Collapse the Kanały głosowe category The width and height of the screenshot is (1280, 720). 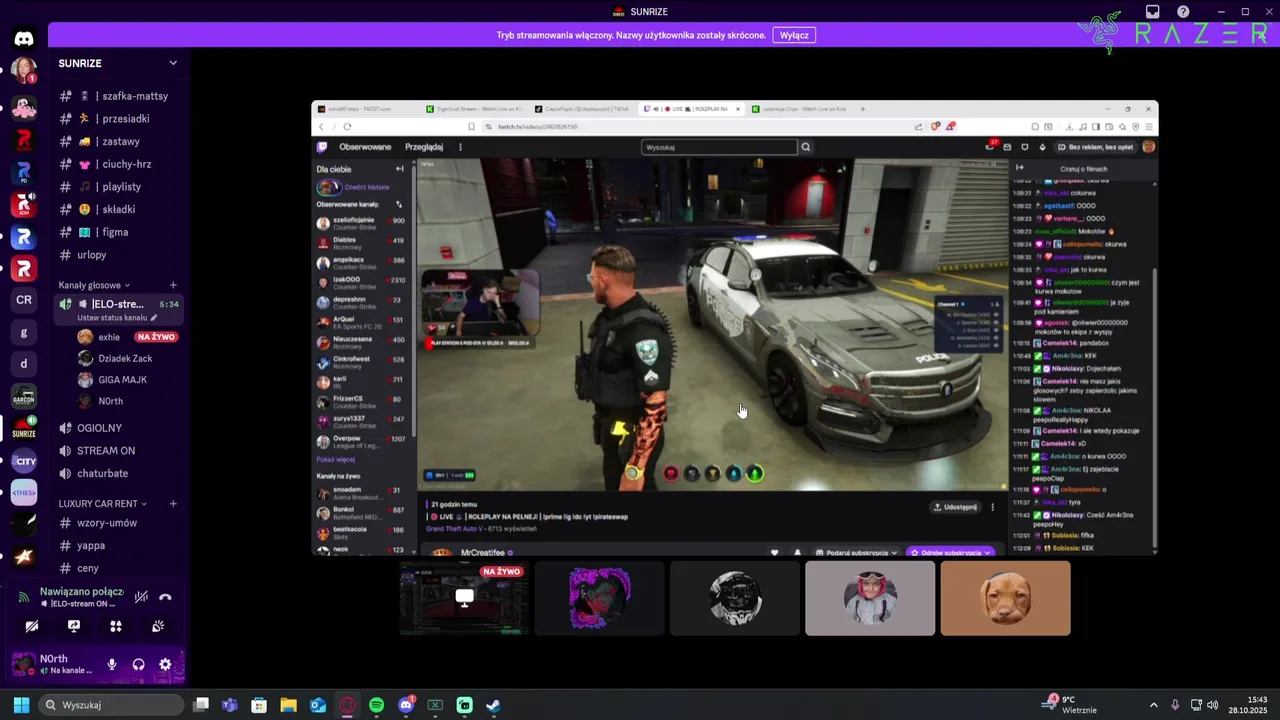94,285
